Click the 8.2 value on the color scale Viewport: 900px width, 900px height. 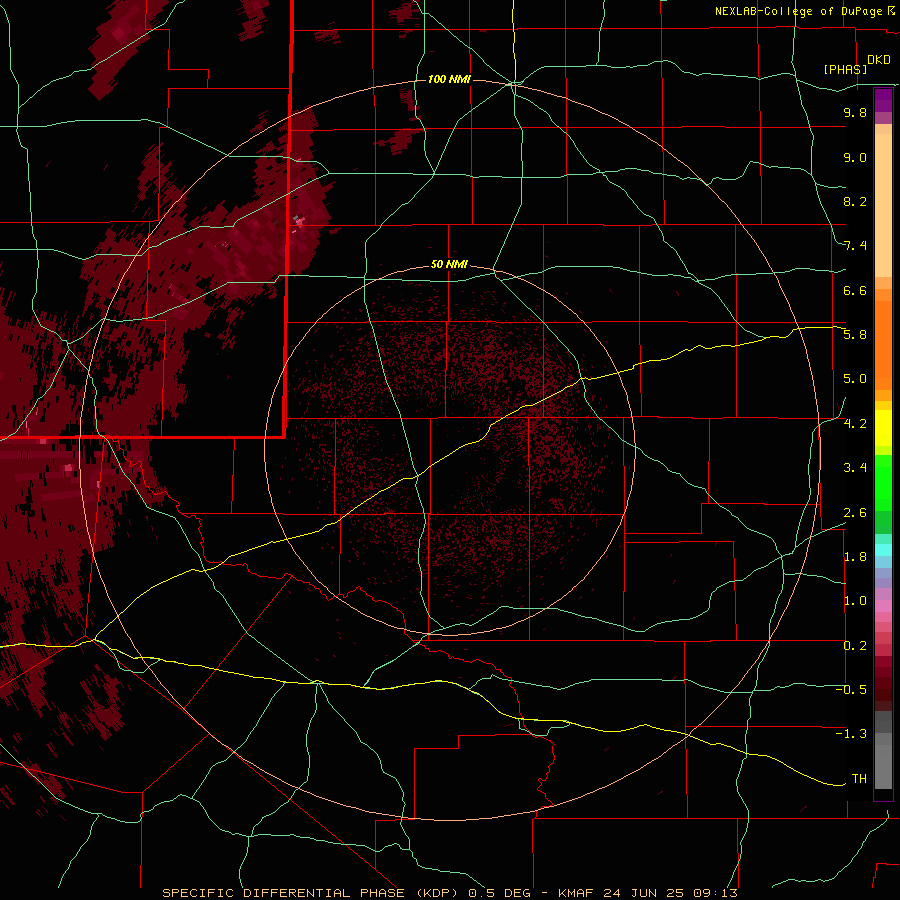click(x=855, y=201)
